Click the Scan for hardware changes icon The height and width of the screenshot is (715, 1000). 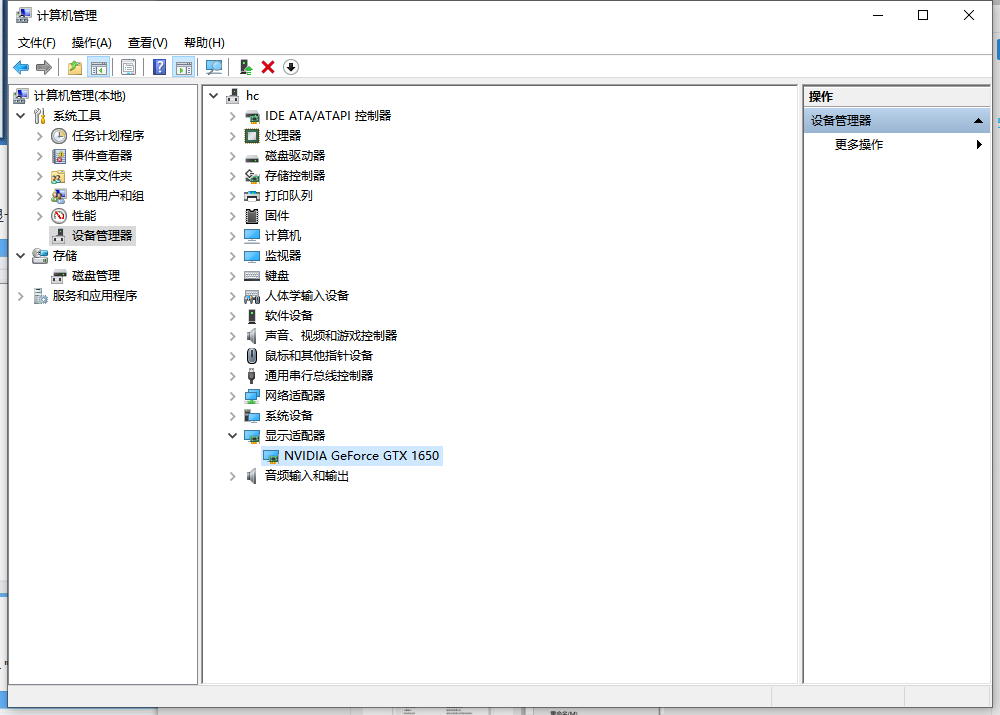(215, 67)
